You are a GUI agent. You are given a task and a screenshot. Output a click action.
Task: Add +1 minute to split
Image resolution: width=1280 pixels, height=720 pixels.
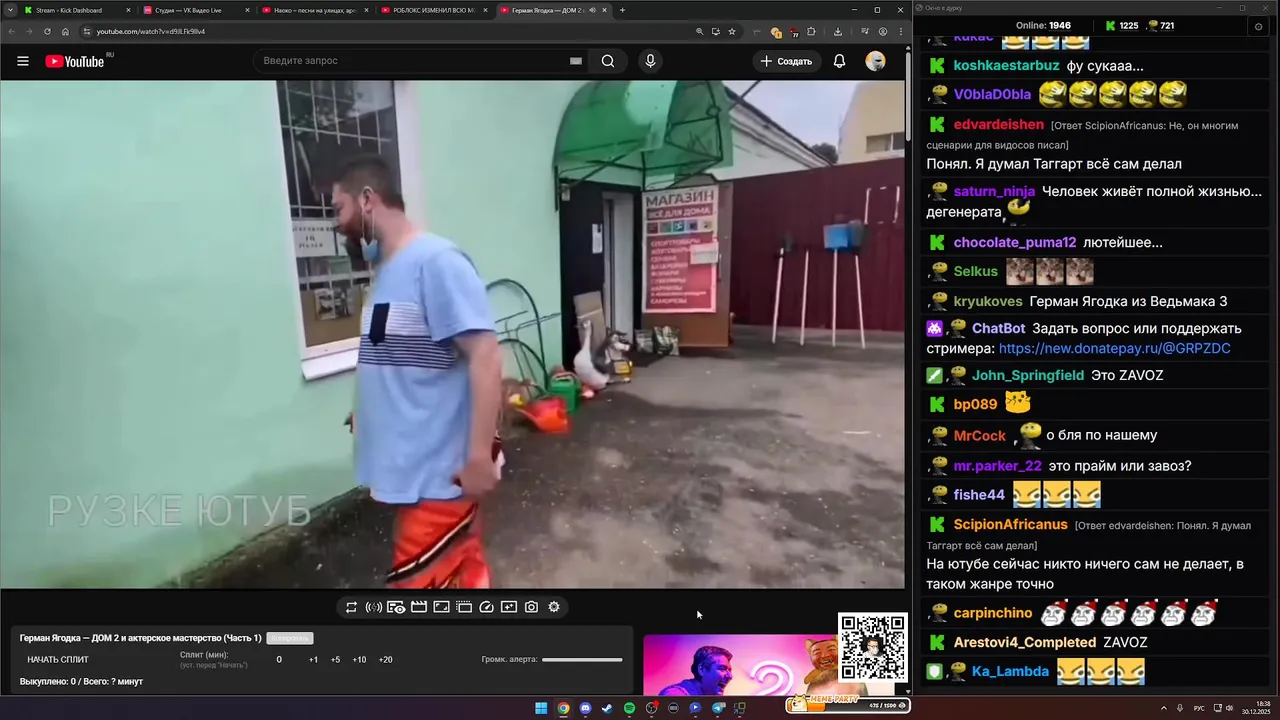[313, 660]
